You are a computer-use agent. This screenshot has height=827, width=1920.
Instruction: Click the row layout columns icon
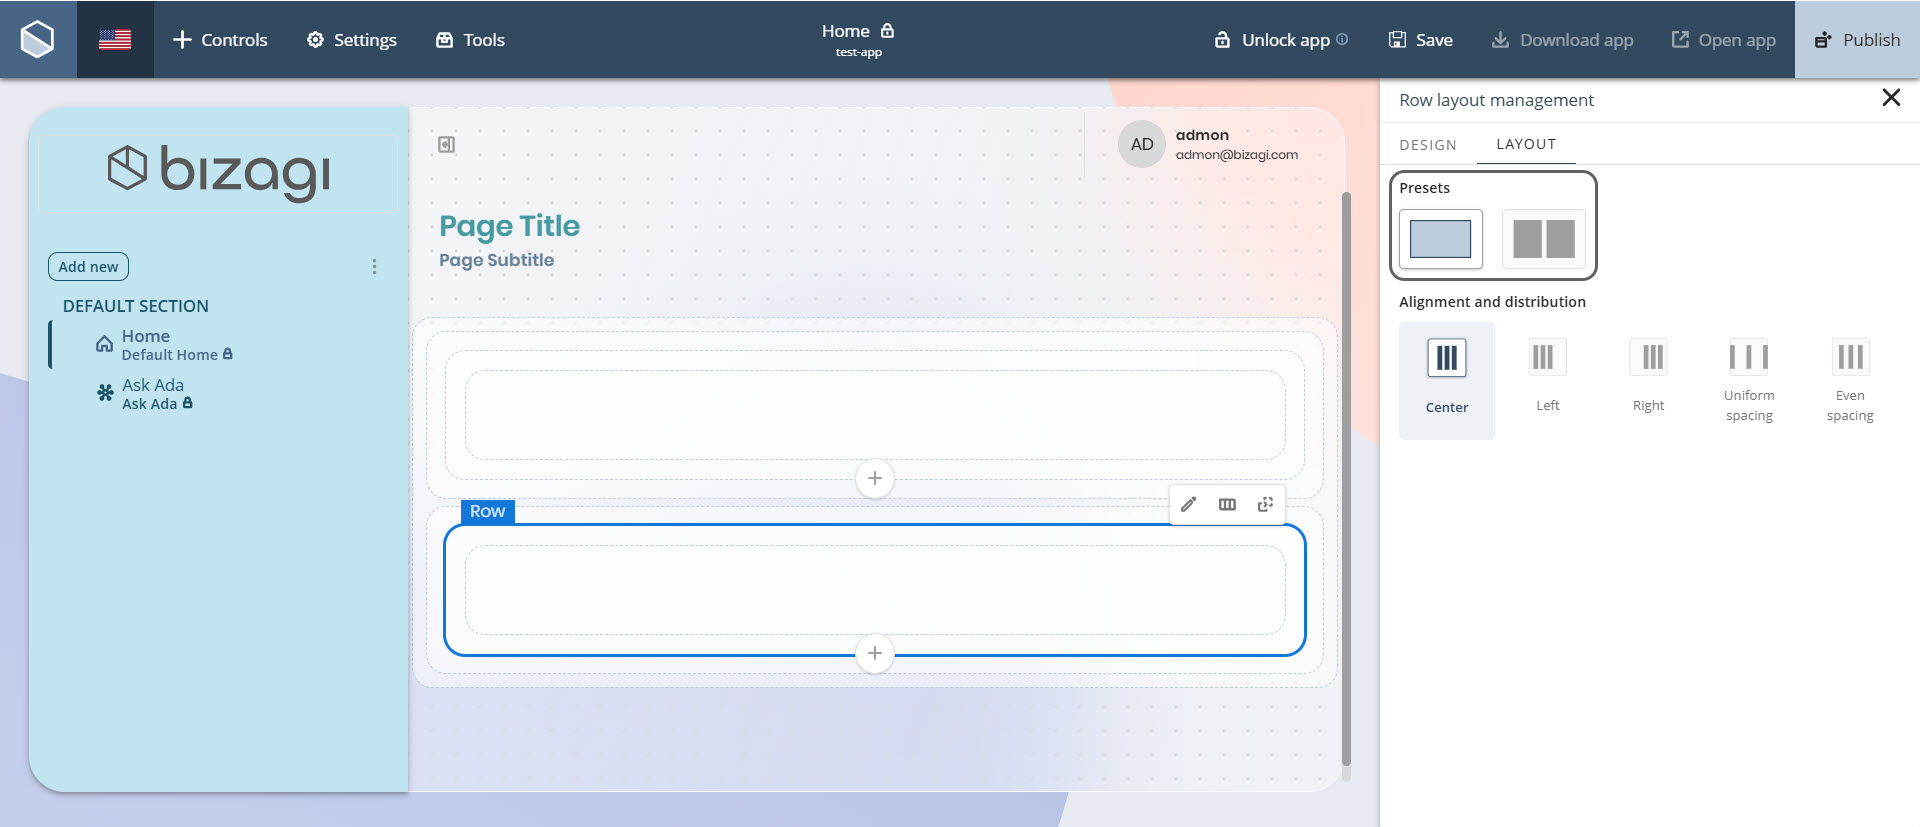pos(1227,504)
